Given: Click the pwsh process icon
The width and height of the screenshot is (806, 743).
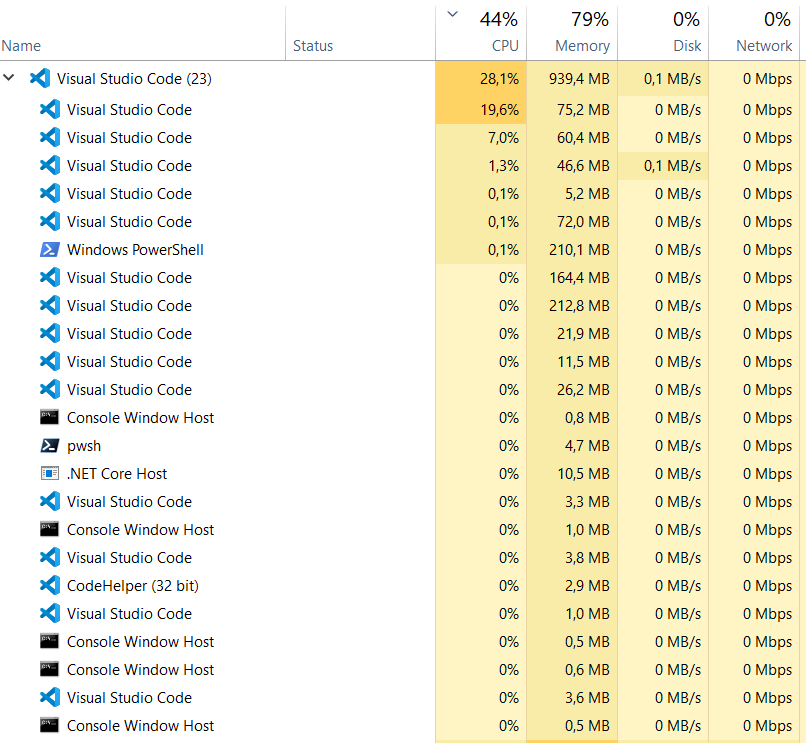Looking at the screenshot, I should (50, 446).
